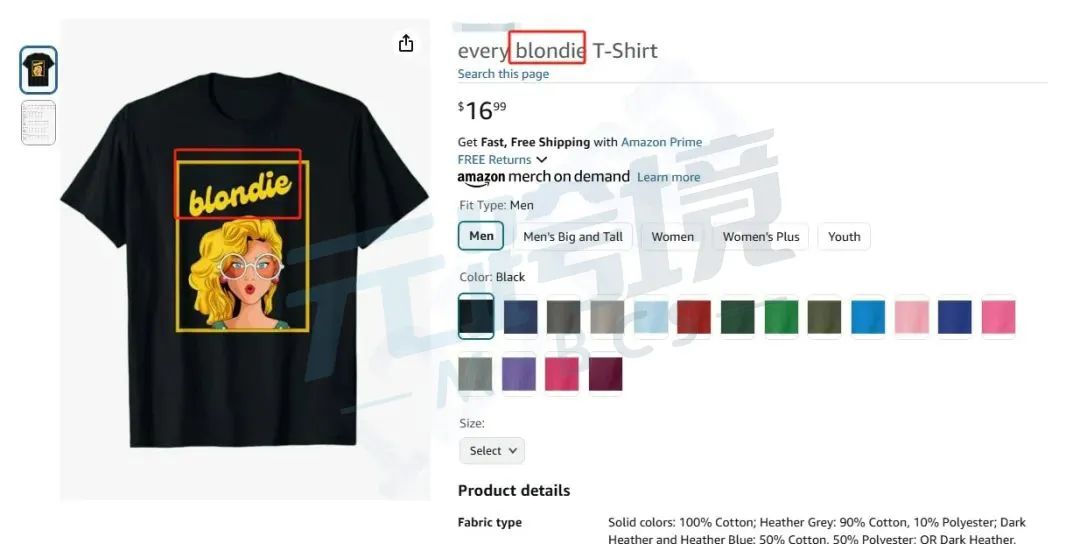Click the main black blondie shirt image
Screen dimensions: 1080x544
245,260
